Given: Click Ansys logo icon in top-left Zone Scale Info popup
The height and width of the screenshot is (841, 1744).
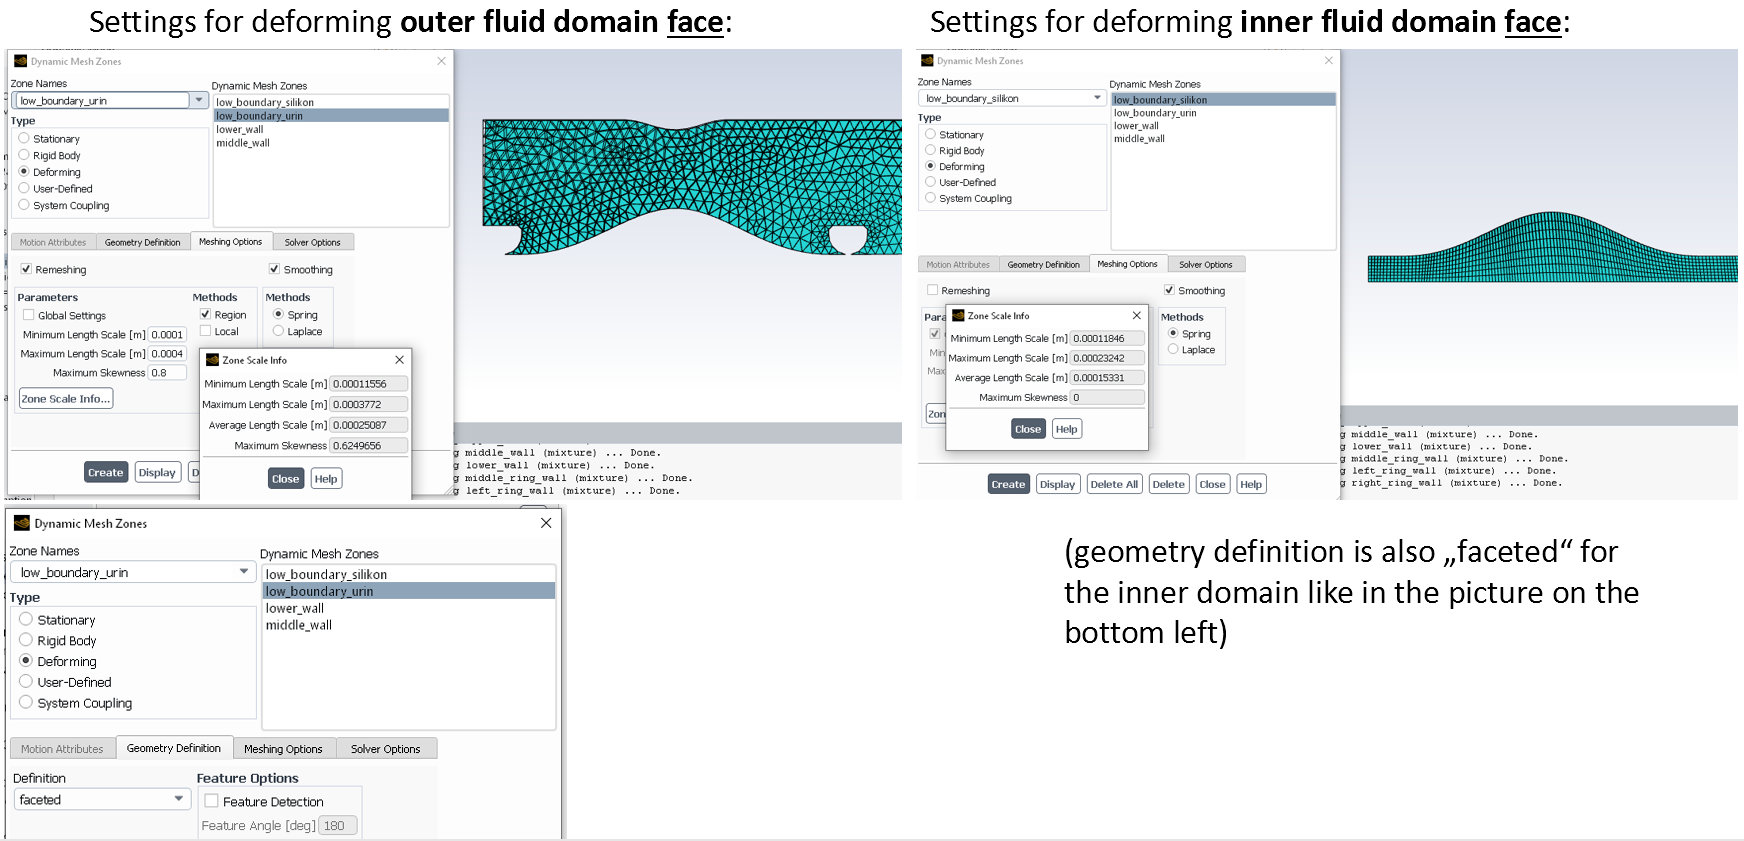Looking at the screenshot, I should (212, 360).
